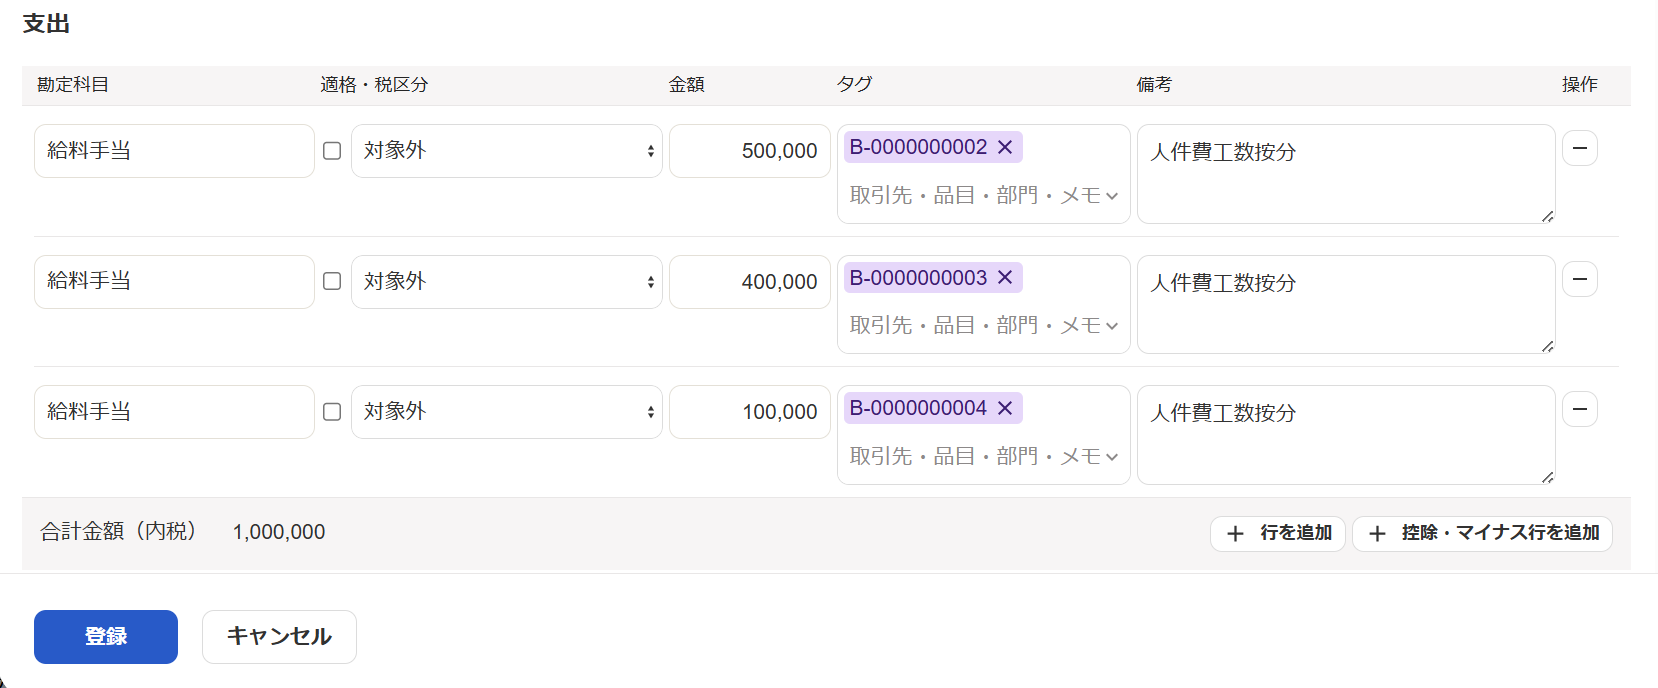The width and height of the screenshot is (1658, 688).
Task: Remove tag B-0000000002 with its X icon
Action: [1005, 147]
